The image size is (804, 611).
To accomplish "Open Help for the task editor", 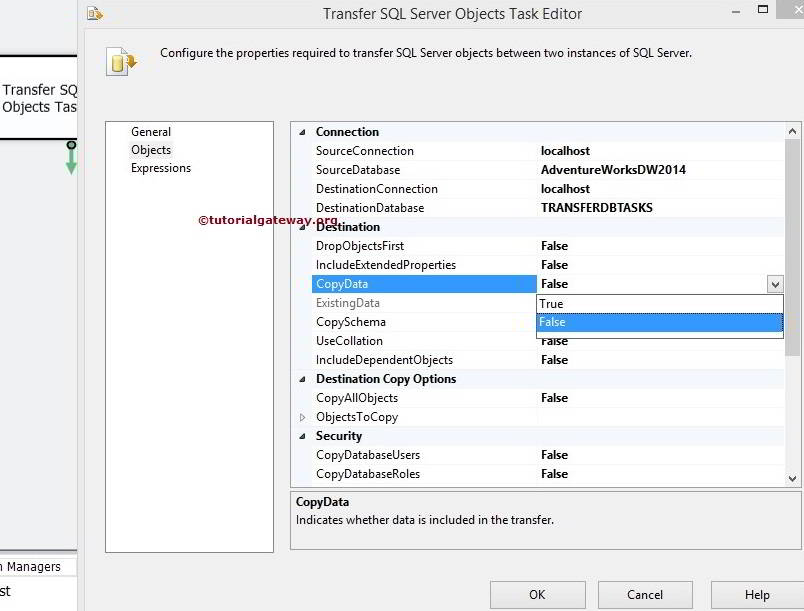I will (757, 594).
